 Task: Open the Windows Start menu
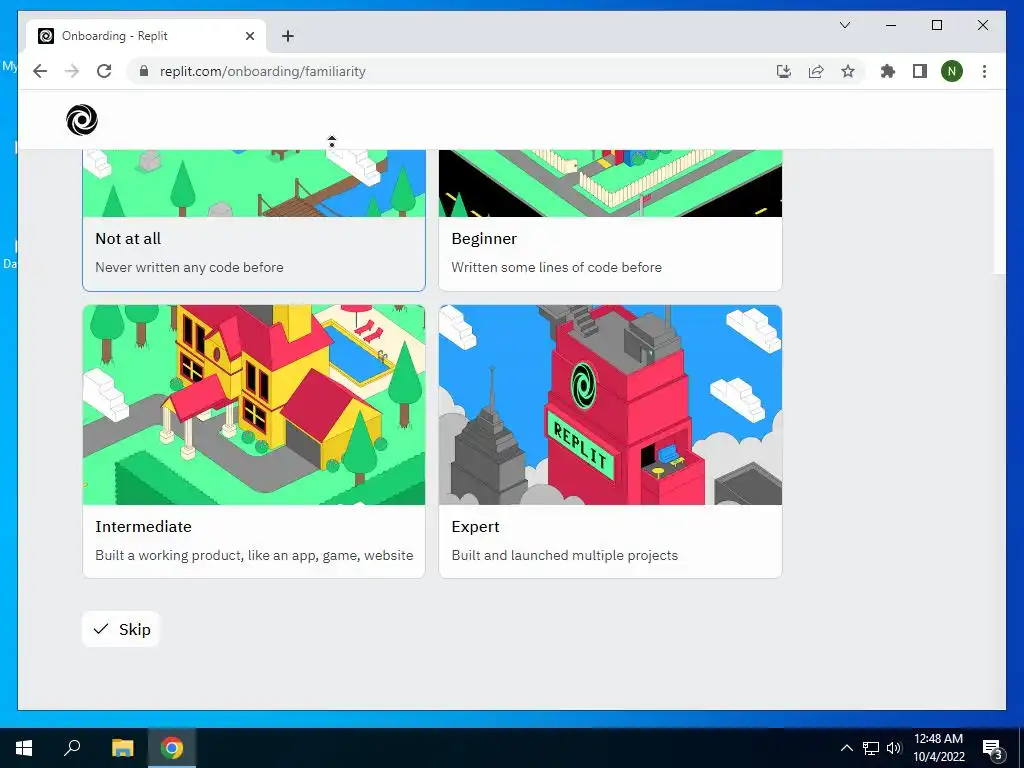(x=24, y=748)
